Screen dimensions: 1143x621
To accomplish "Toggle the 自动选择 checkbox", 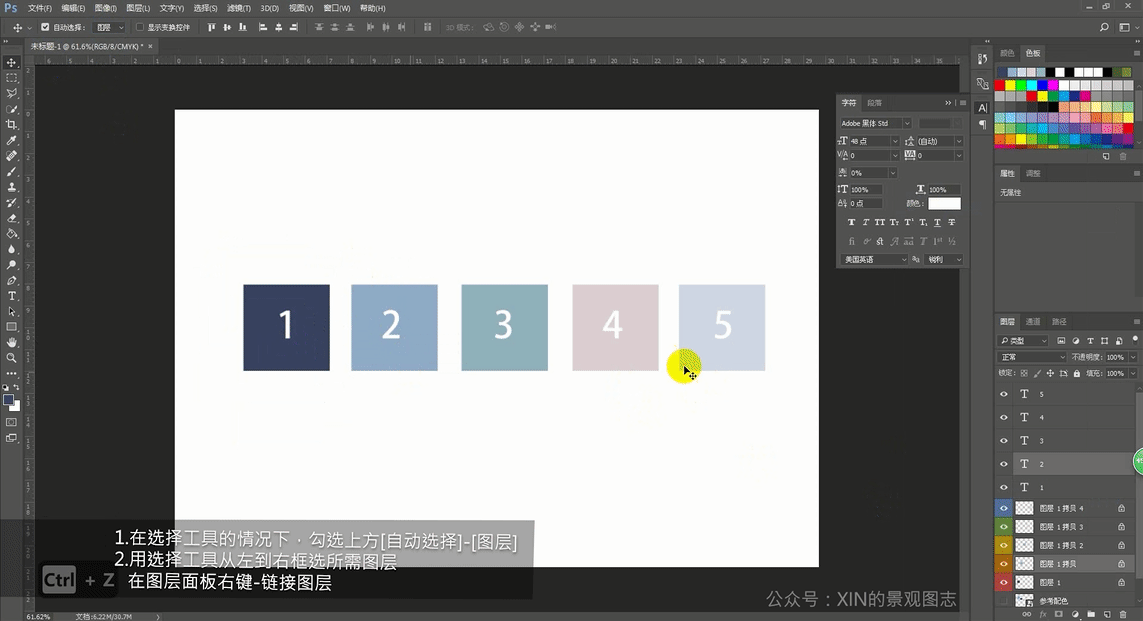I will click(x=45, y=27).
